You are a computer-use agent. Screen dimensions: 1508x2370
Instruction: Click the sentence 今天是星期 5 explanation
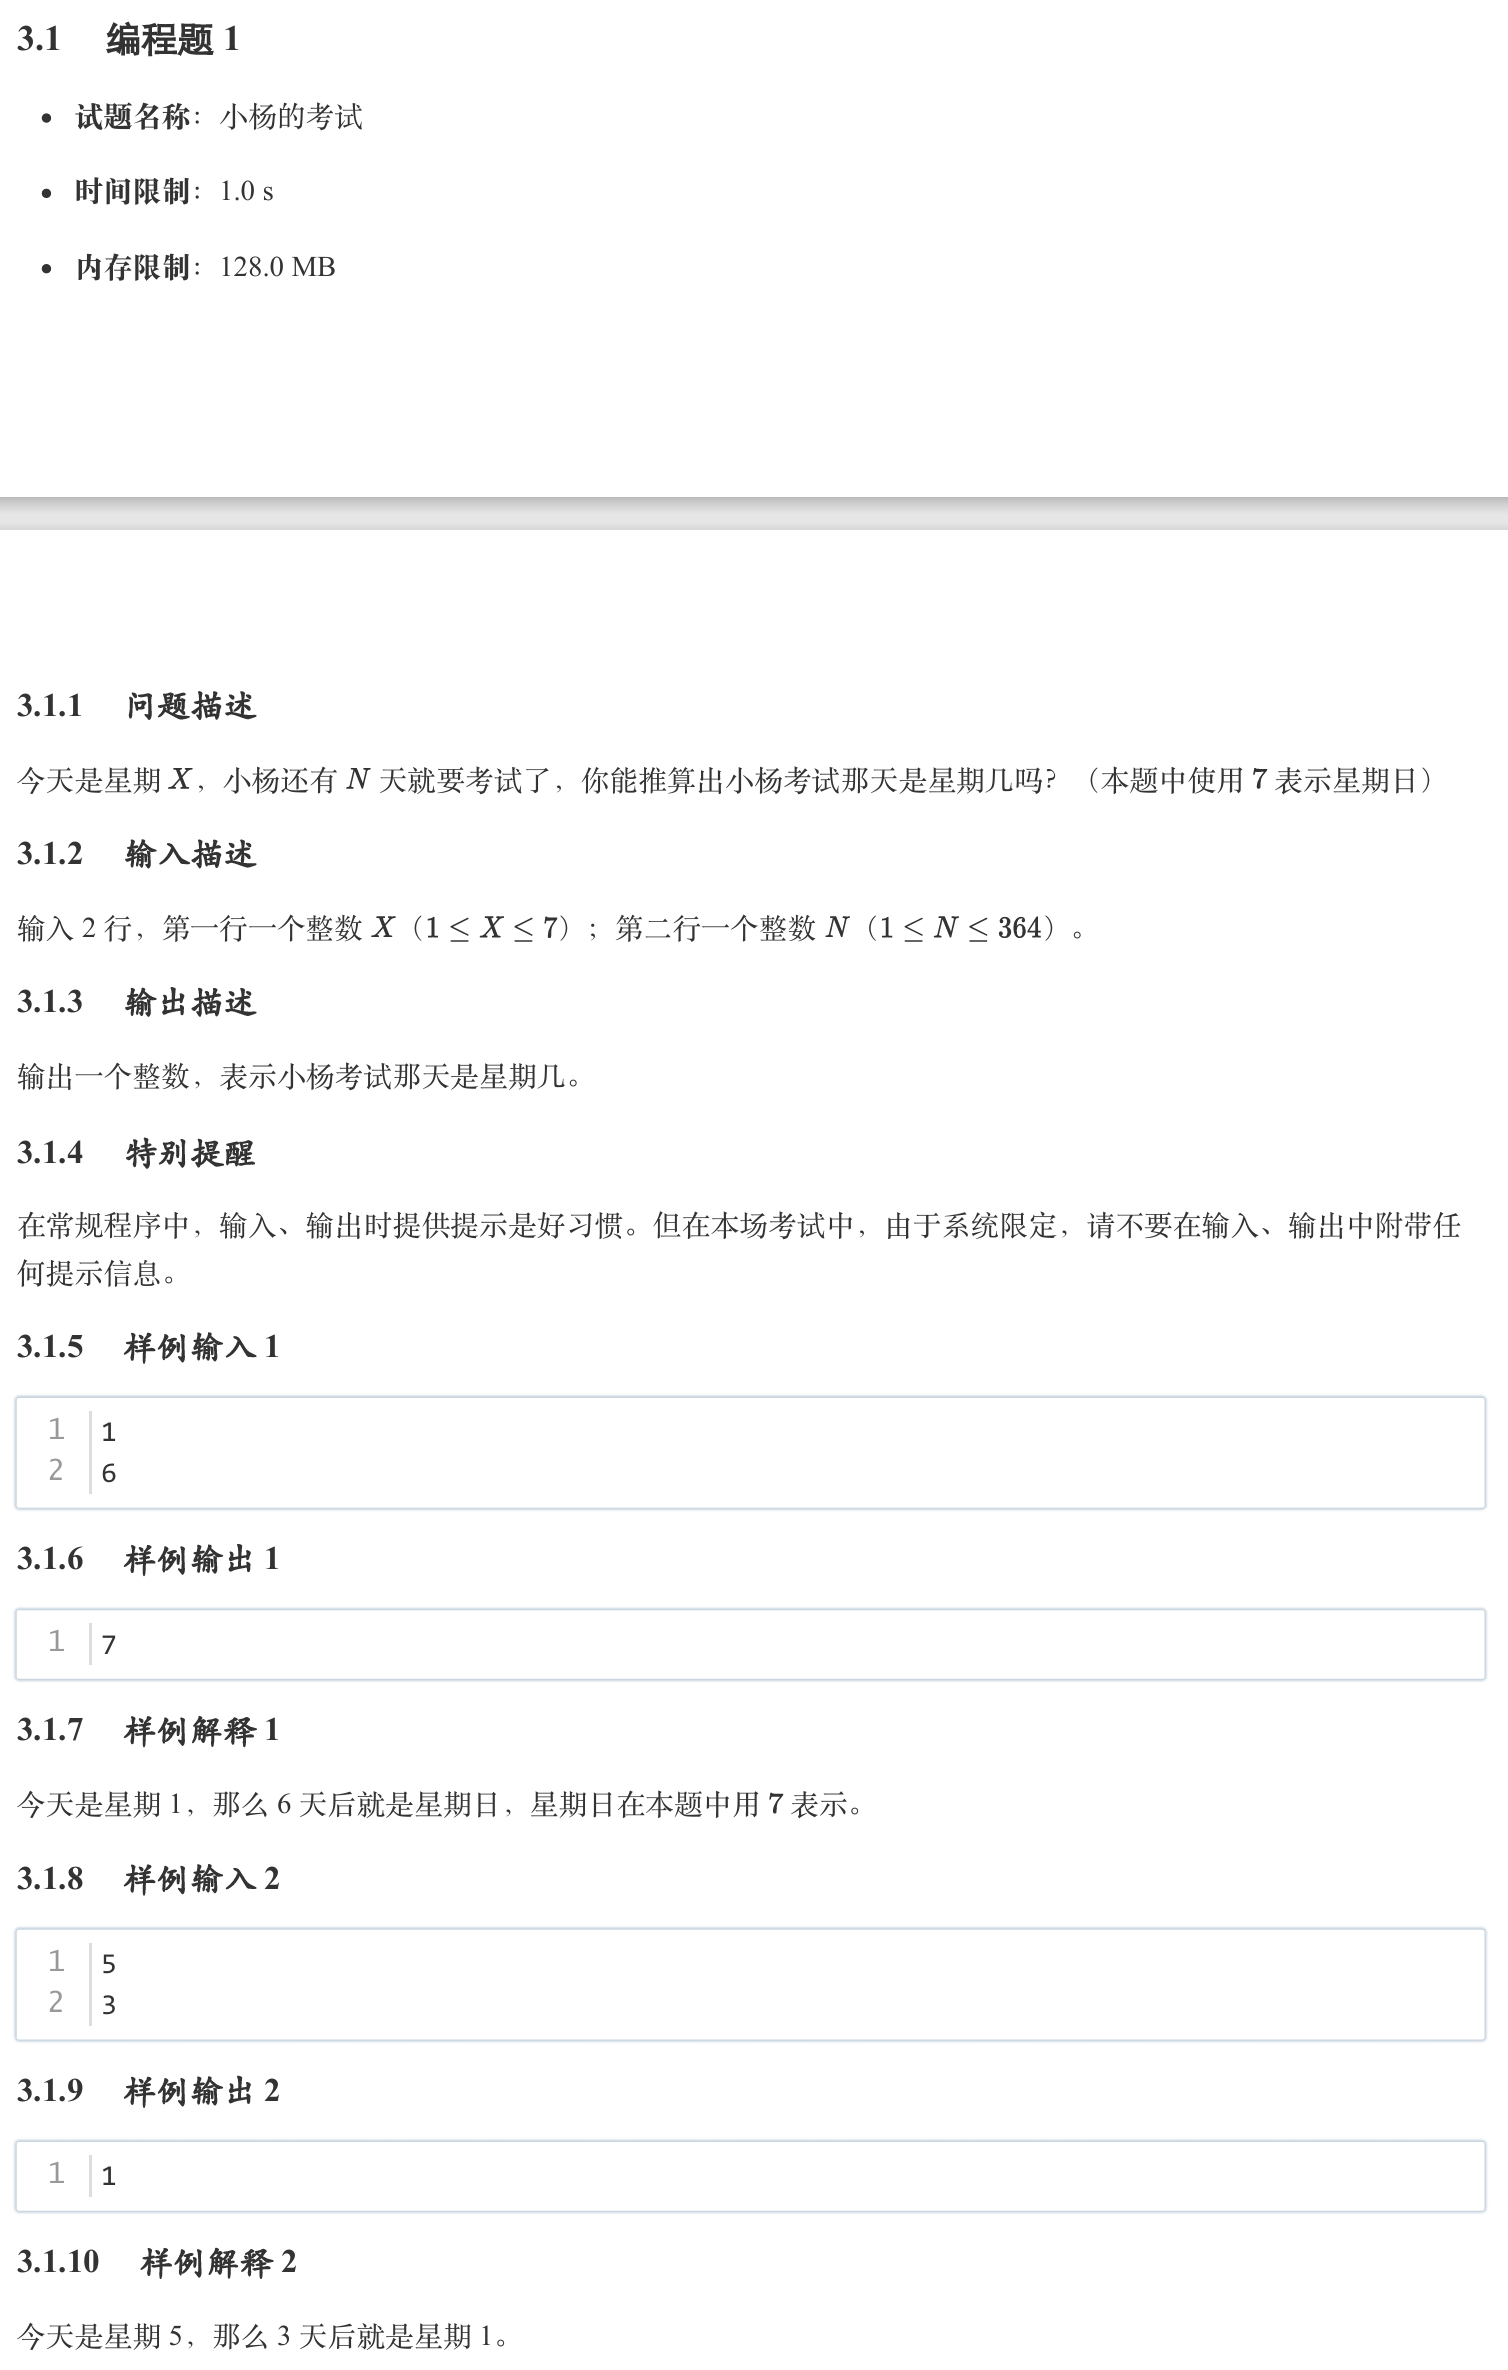264,2336
